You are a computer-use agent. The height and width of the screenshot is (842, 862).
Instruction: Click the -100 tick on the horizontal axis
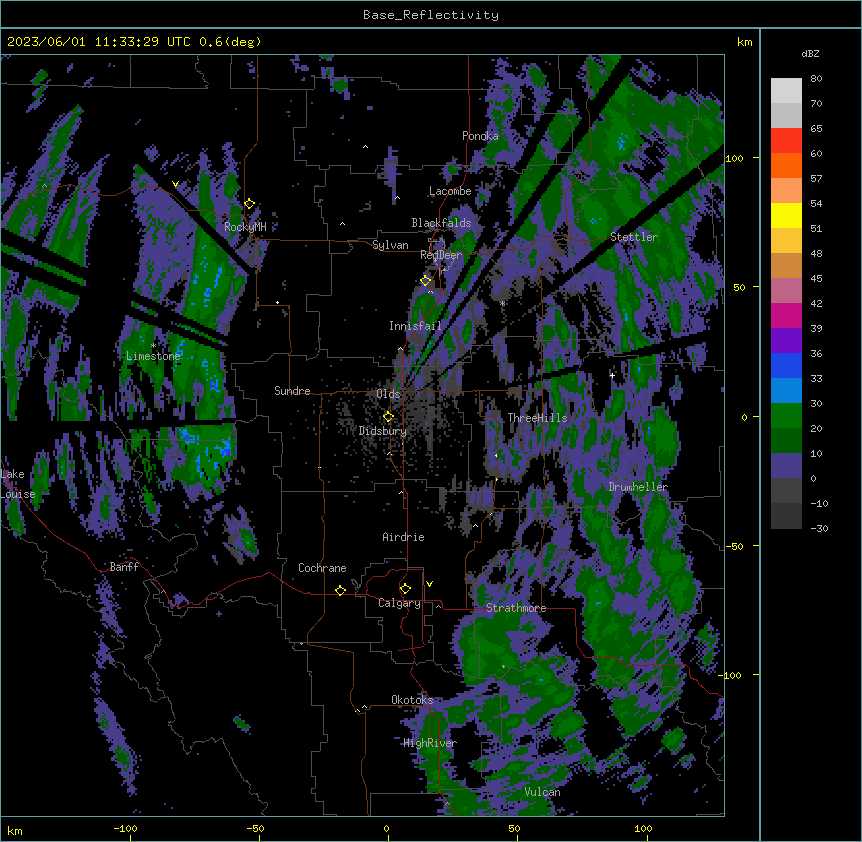[x=125, y=828]
